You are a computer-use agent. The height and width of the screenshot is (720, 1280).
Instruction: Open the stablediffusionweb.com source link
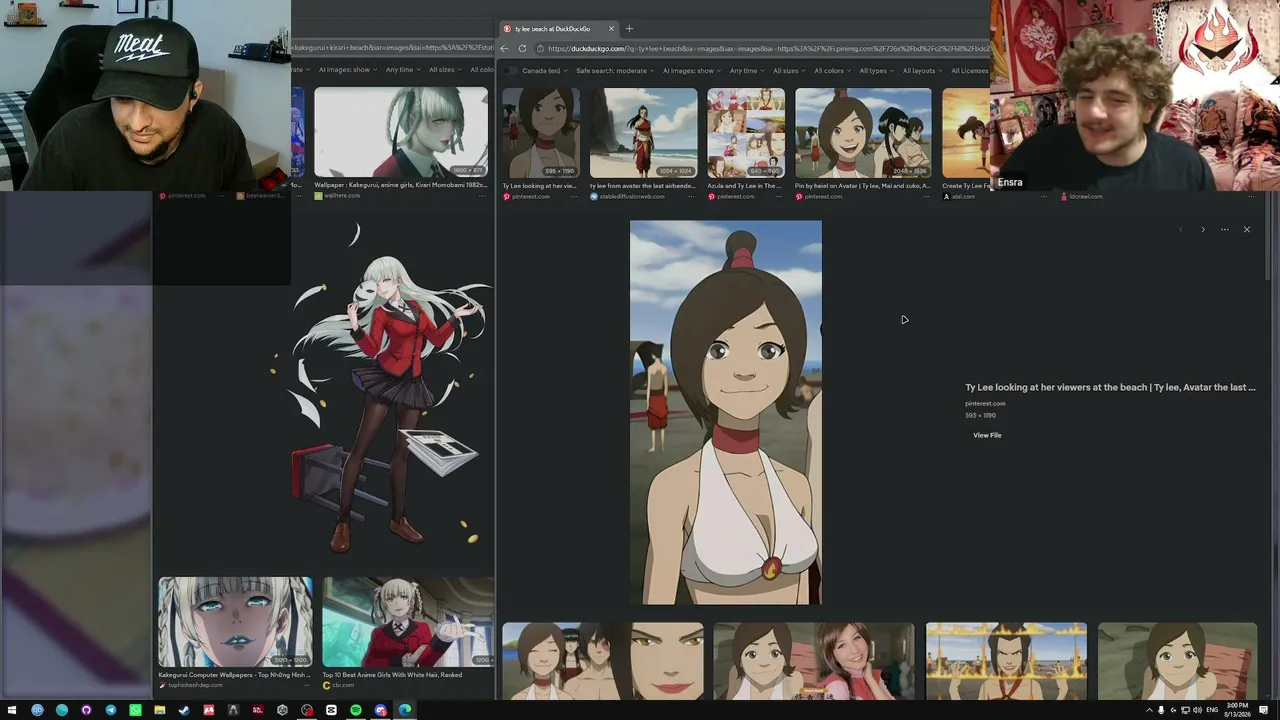click(632, 196)
